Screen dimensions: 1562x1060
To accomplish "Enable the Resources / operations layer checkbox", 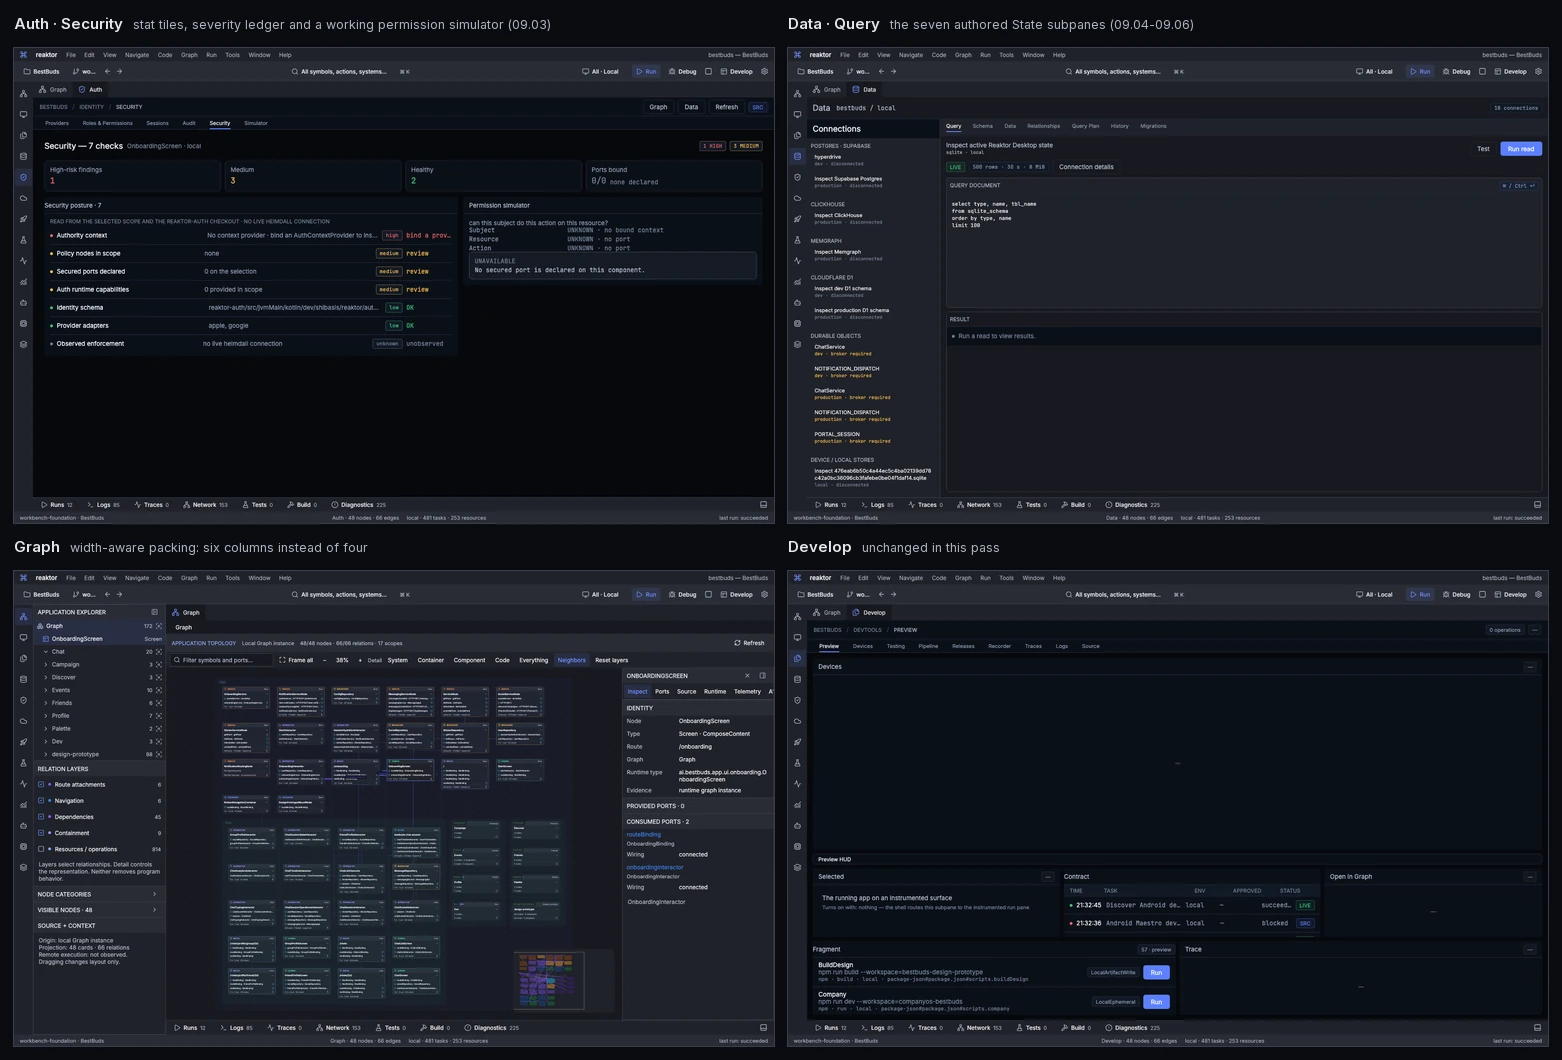I will point(41,849).
